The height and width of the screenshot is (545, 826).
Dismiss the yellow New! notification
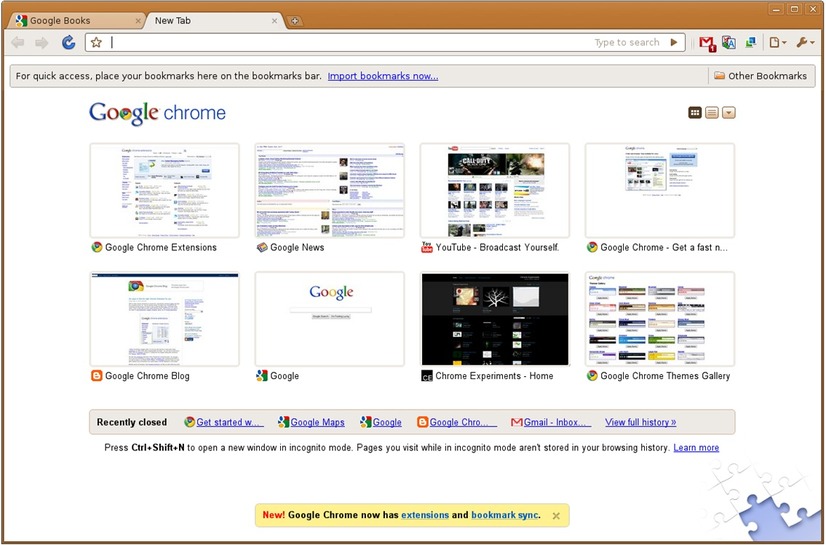[556, 516]
